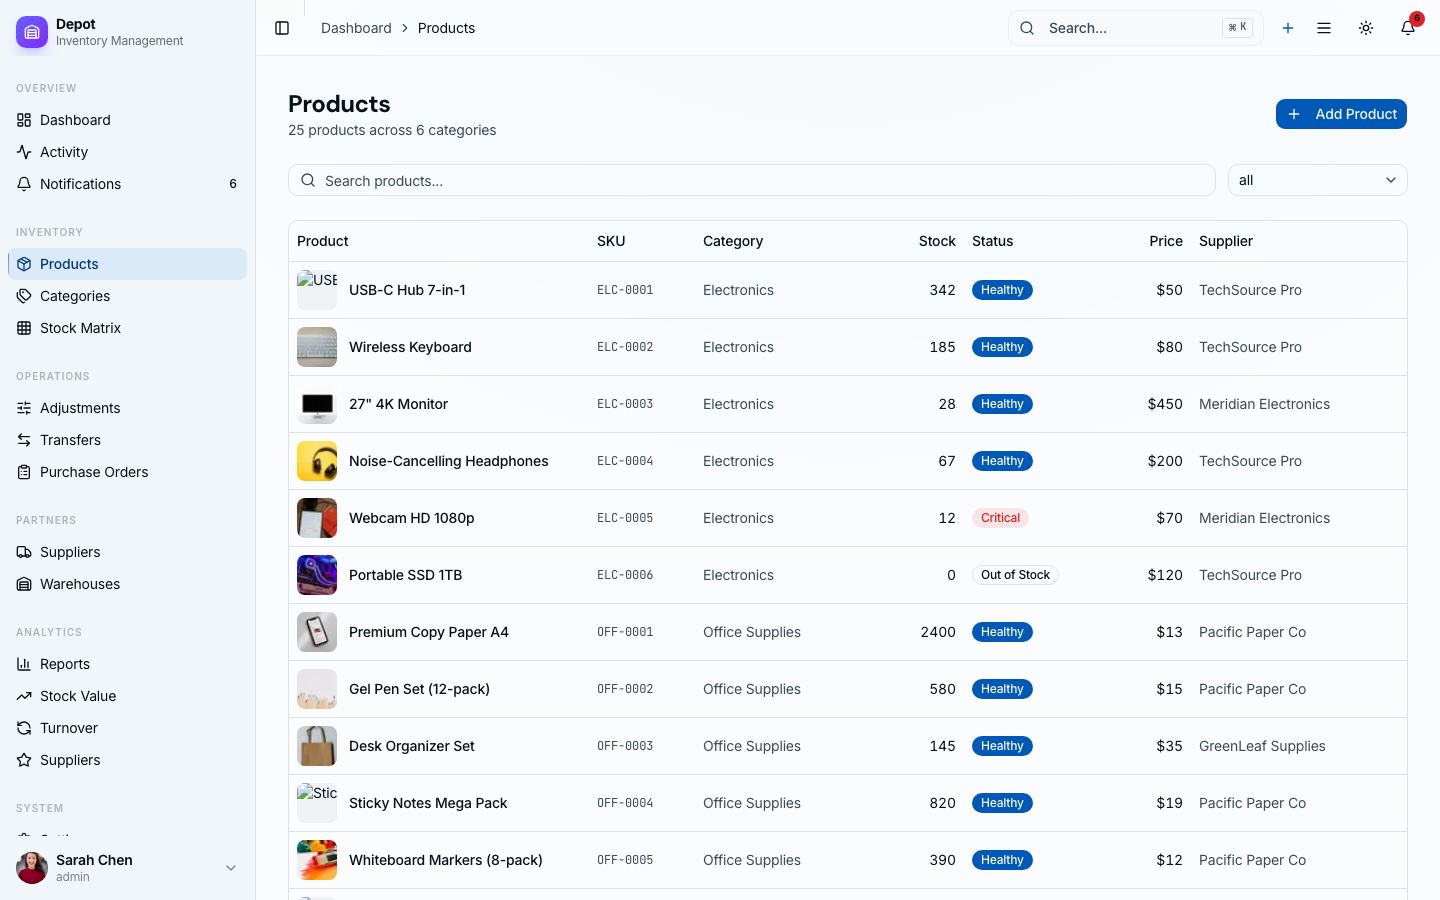Open the Transfers page
The image size is (1440, 900).
pos(71,439)
